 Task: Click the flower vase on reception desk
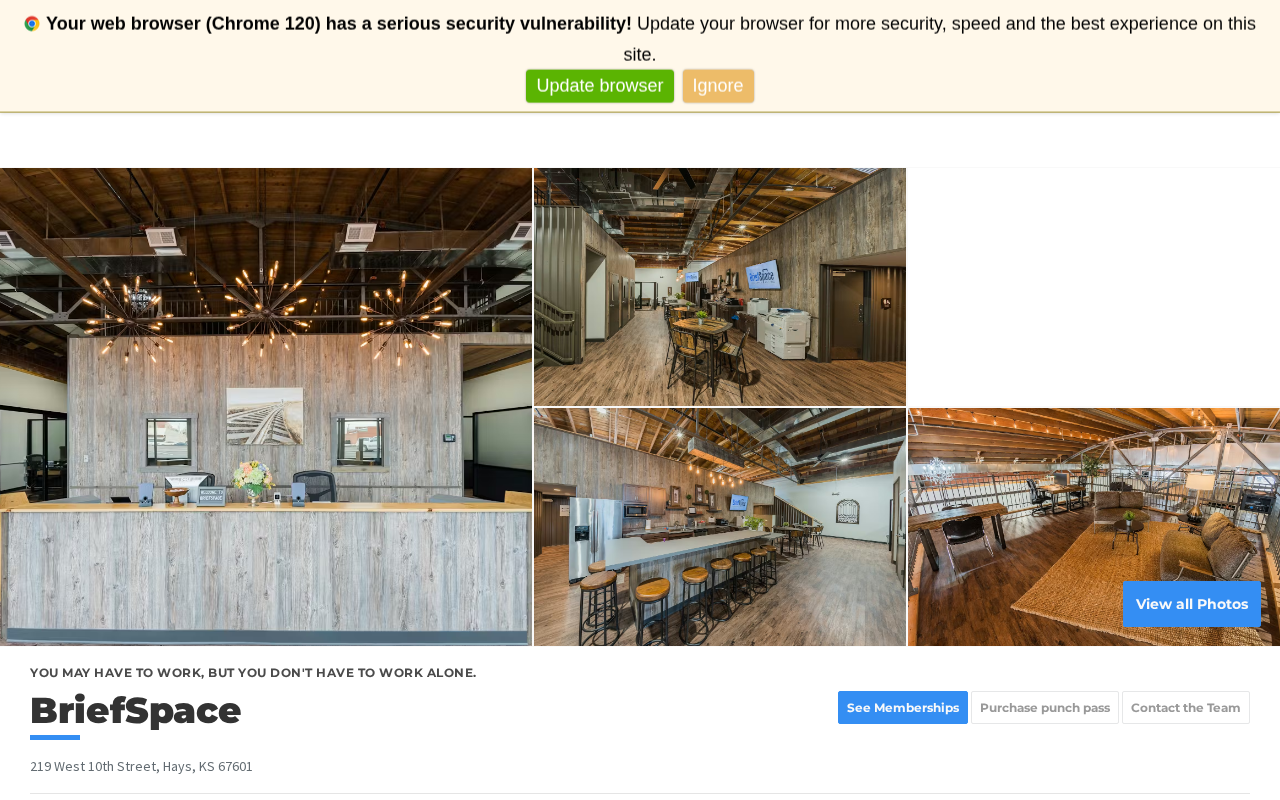click(x=253, y=481)
